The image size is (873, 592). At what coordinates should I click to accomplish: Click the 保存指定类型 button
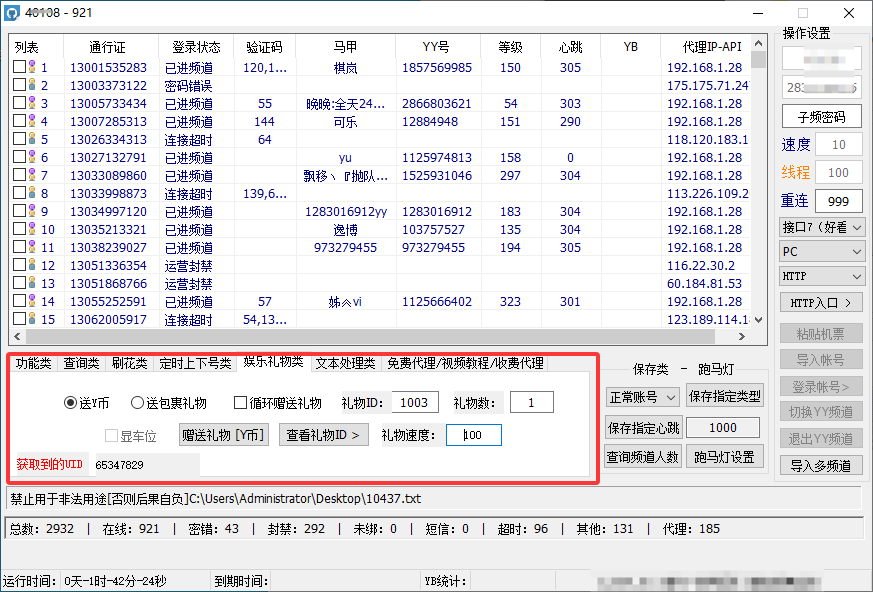coord(724,397)
